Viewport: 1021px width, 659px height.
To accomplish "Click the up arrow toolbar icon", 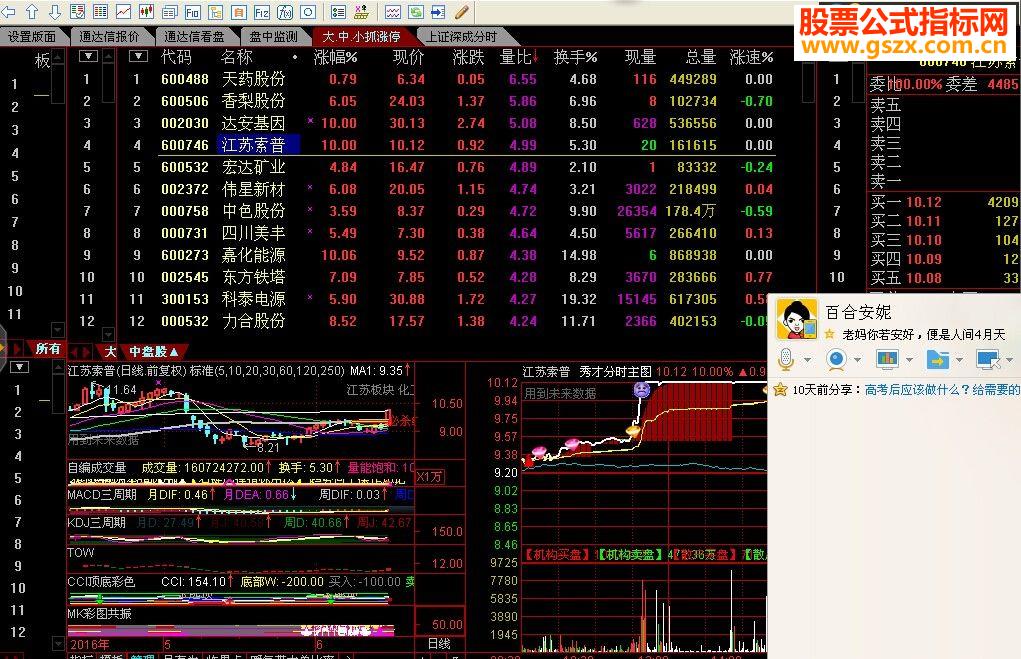I will [32, 11].
